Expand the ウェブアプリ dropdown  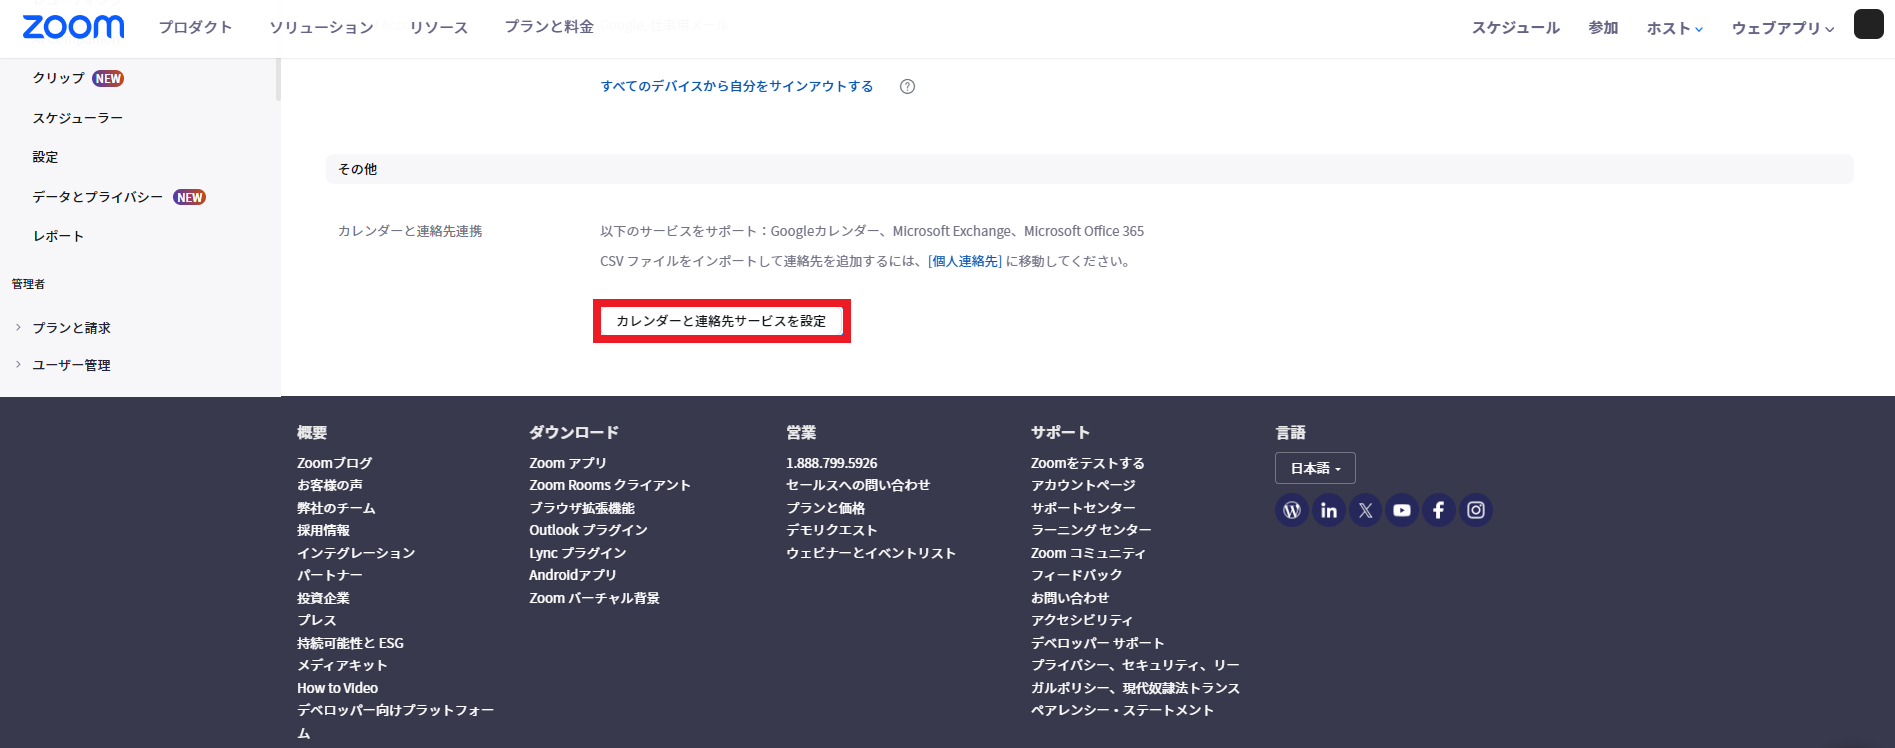click(1782, 28)
